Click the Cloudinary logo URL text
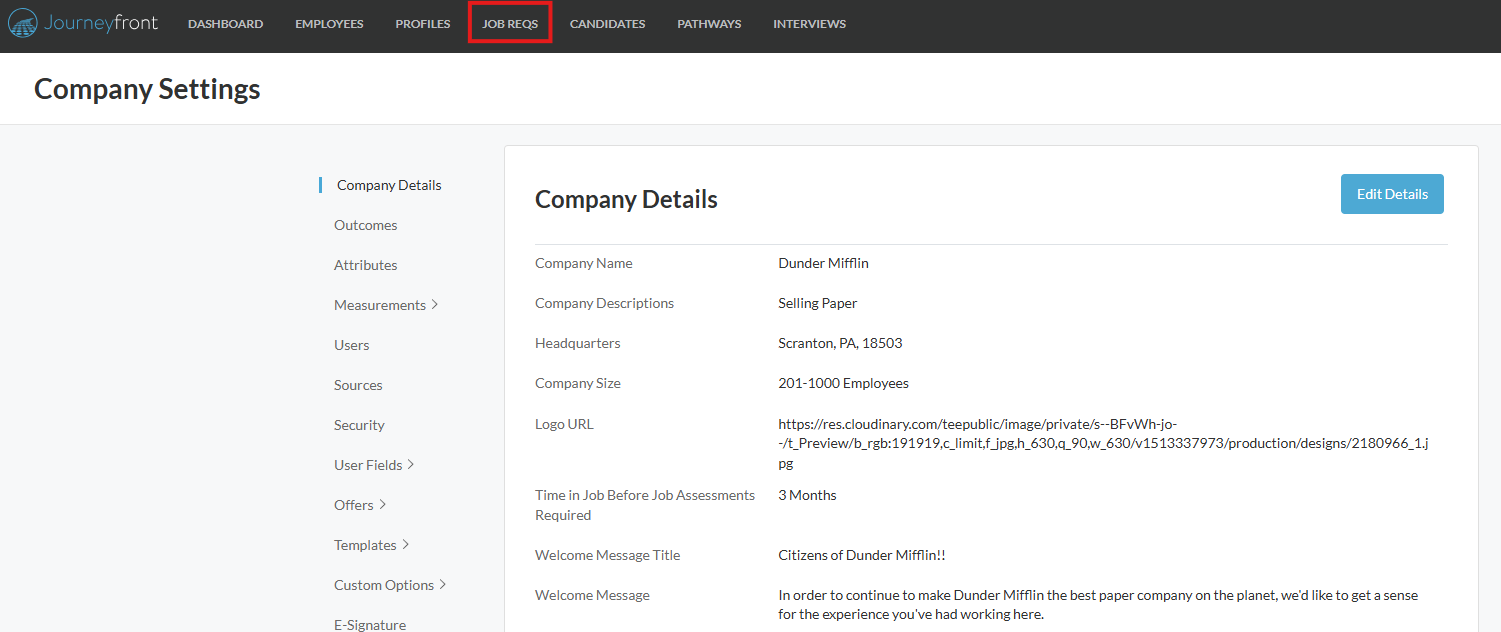 (1103, 444)
